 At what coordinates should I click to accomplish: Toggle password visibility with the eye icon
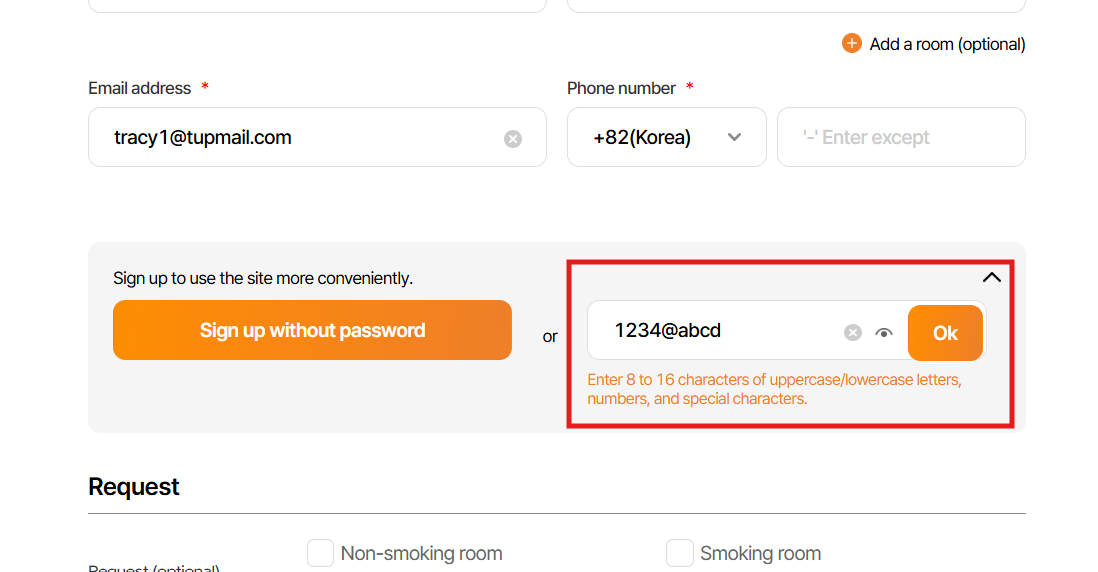coord(884,333)
